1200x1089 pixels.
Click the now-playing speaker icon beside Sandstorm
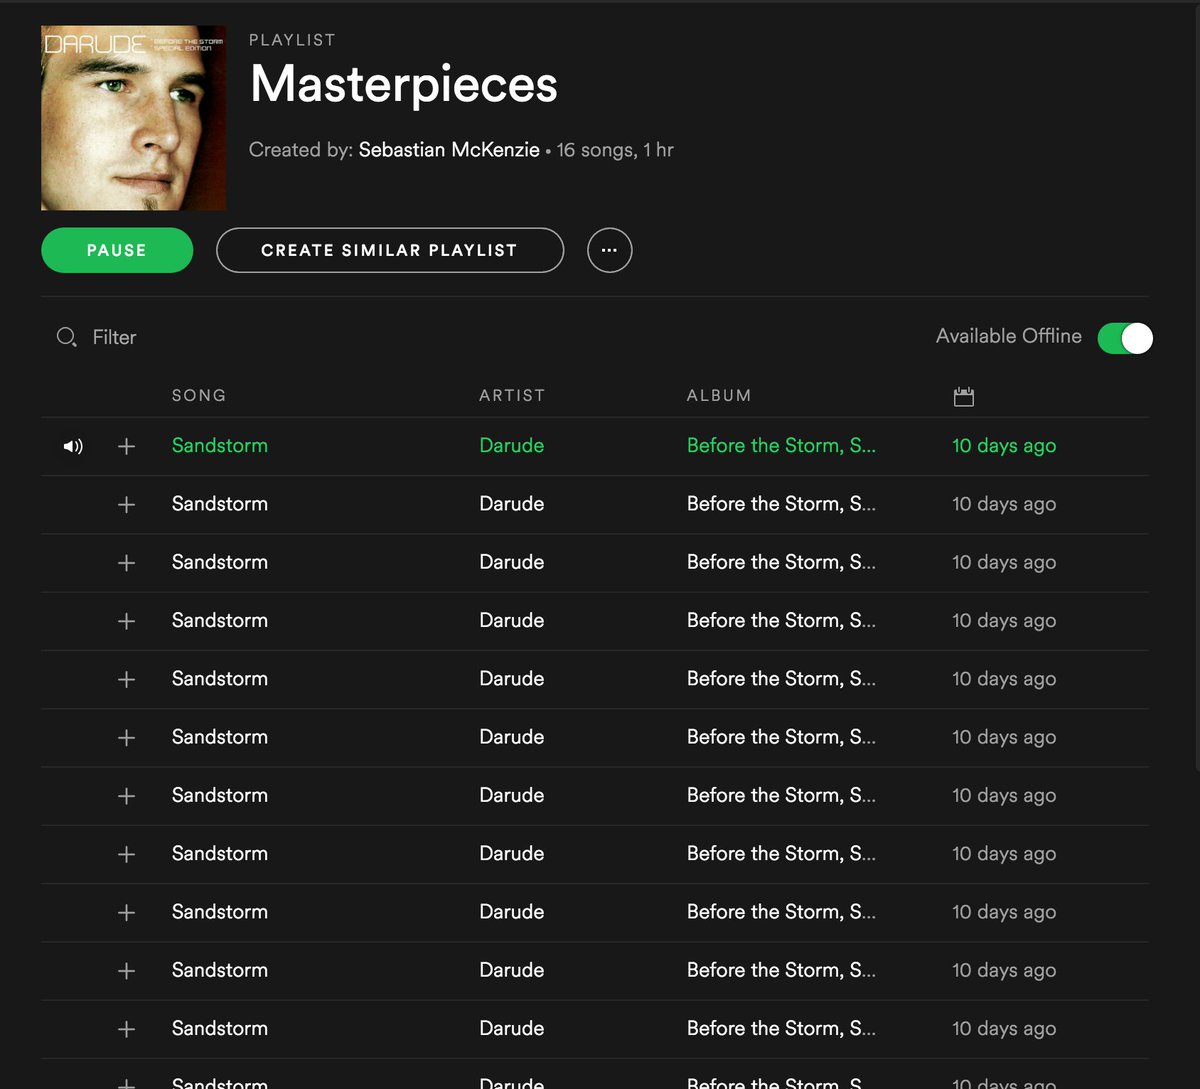73,446
